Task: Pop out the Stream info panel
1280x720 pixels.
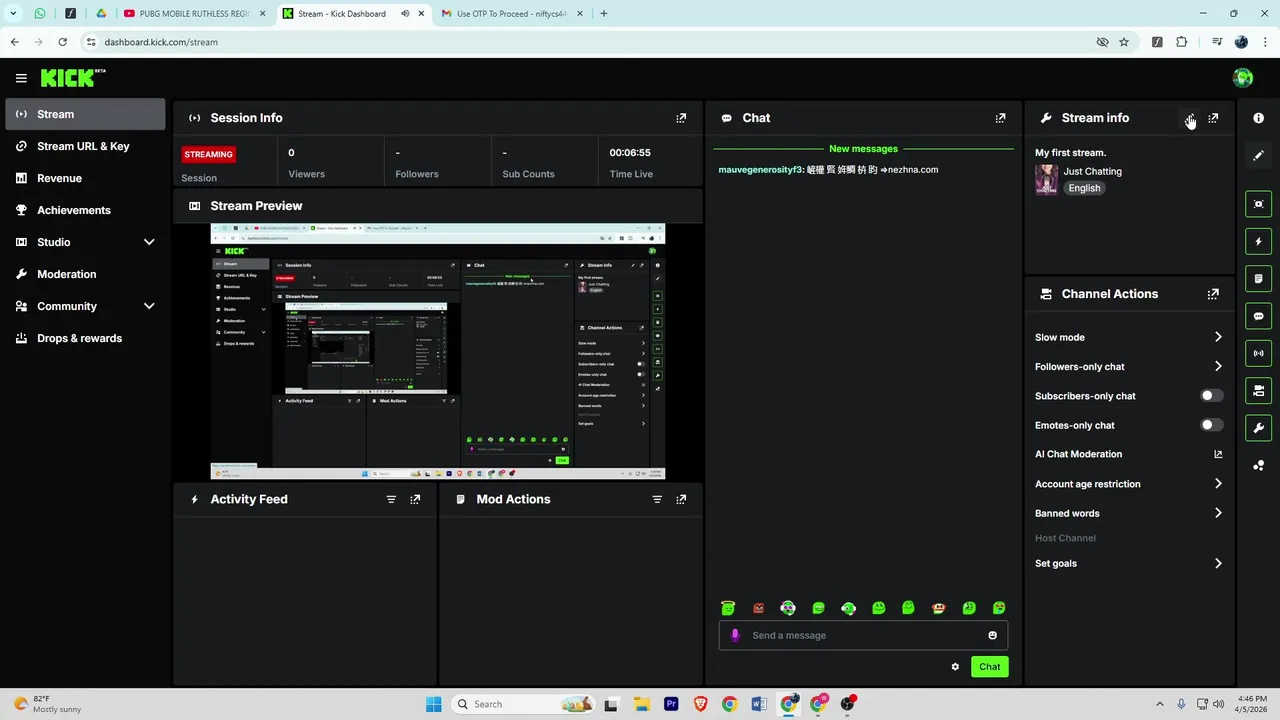Action: [1213, 118]
